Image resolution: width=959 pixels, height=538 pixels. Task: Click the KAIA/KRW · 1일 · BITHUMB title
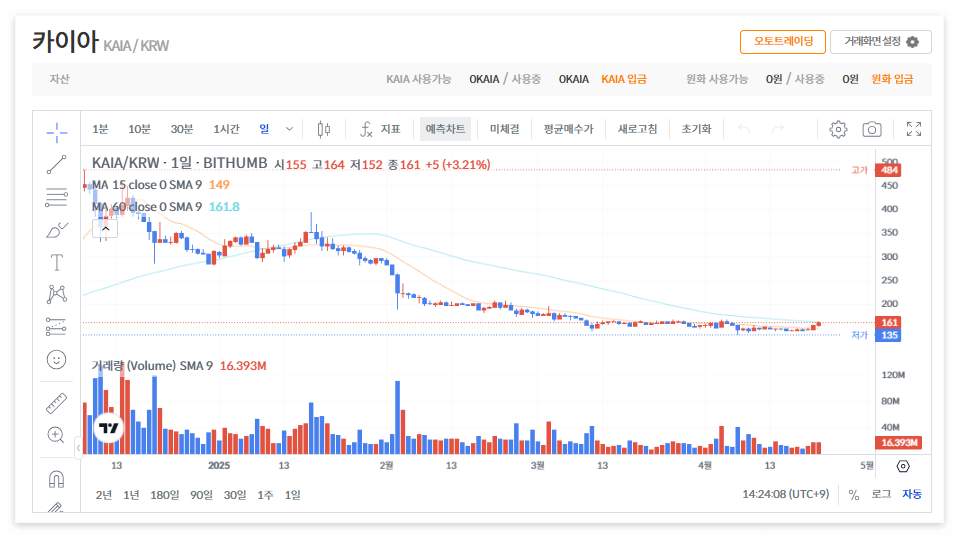179,163
